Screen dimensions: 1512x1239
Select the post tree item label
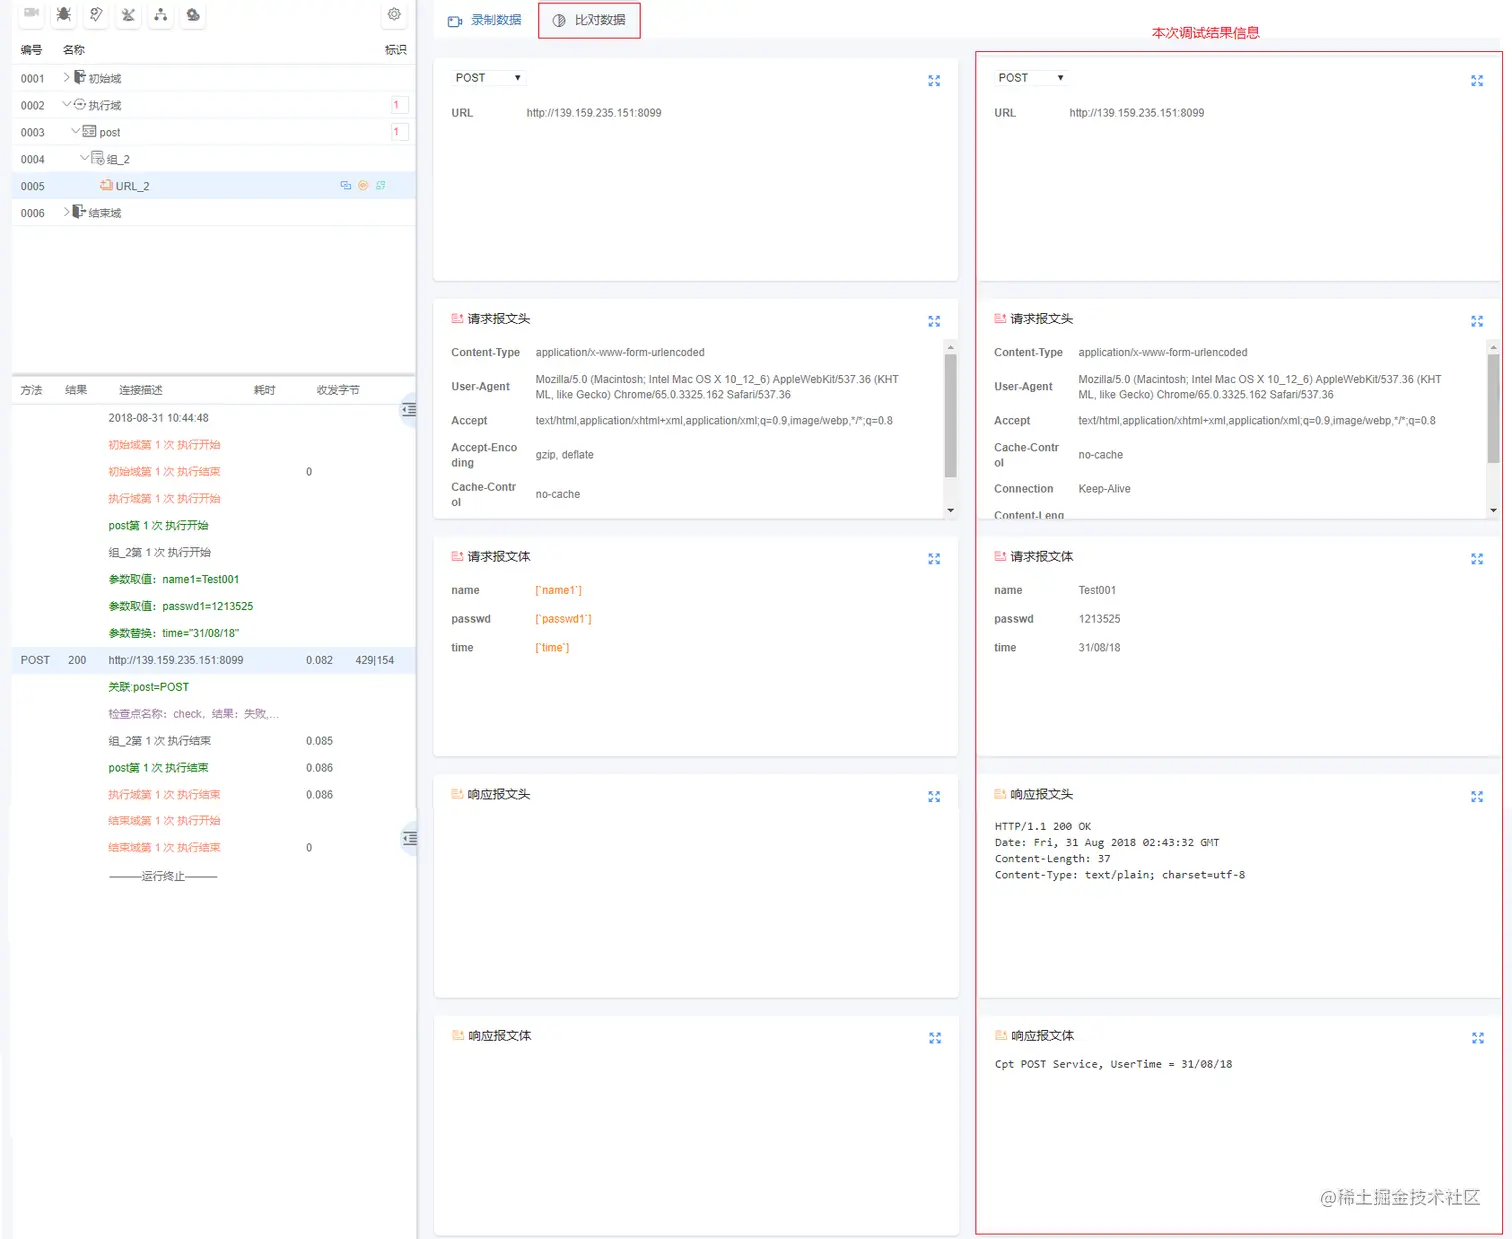[110, 132]
